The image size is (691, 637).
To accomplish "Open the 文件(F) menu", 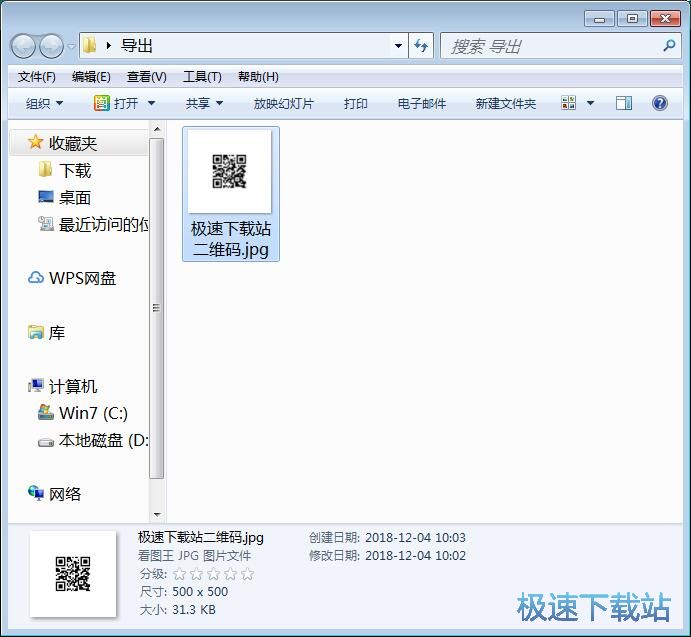I will (37, 77).
